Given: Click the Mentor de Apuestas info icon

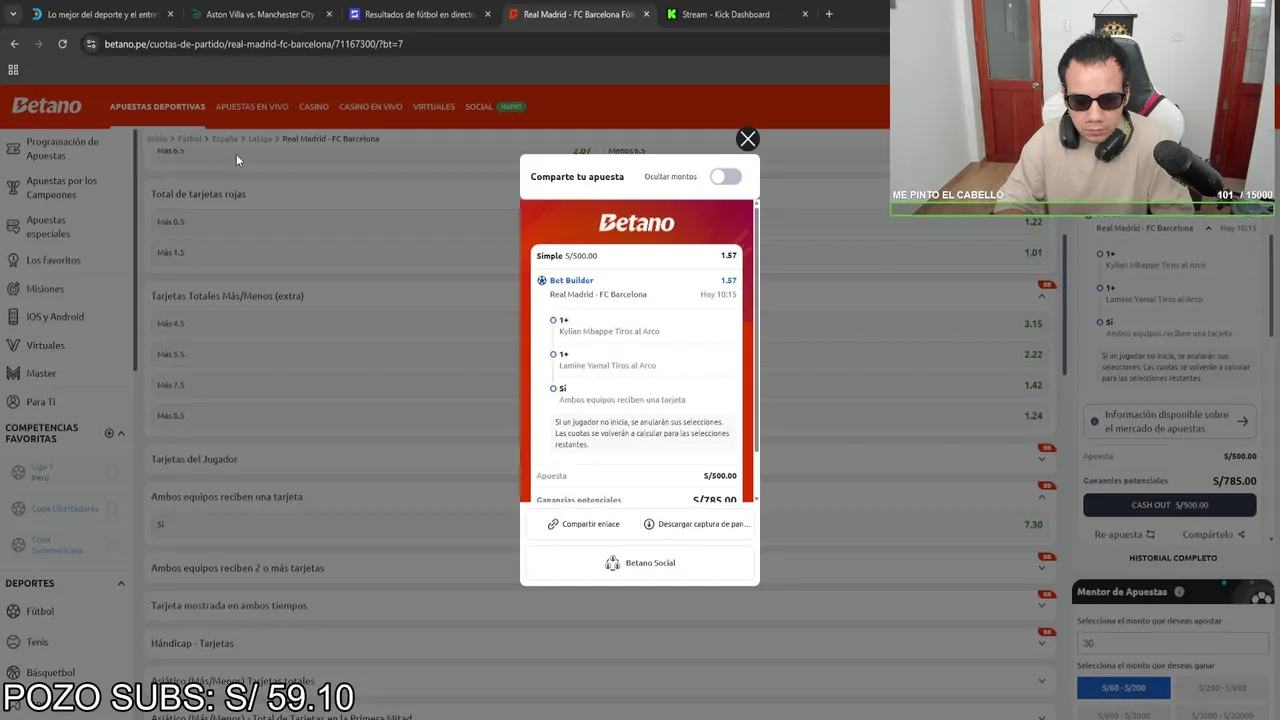Looking at the screenshot, I should click(1179, 592).
